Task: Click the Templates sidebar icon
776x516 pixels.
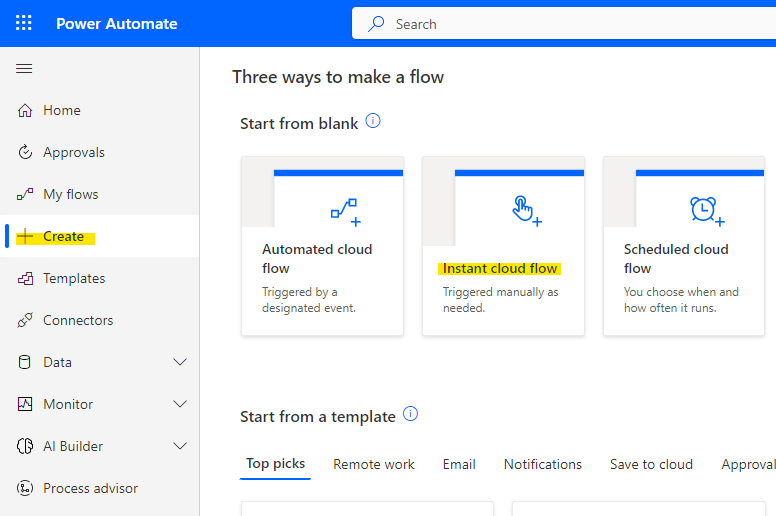Action: pyautogui.click(x=25, y=279)
